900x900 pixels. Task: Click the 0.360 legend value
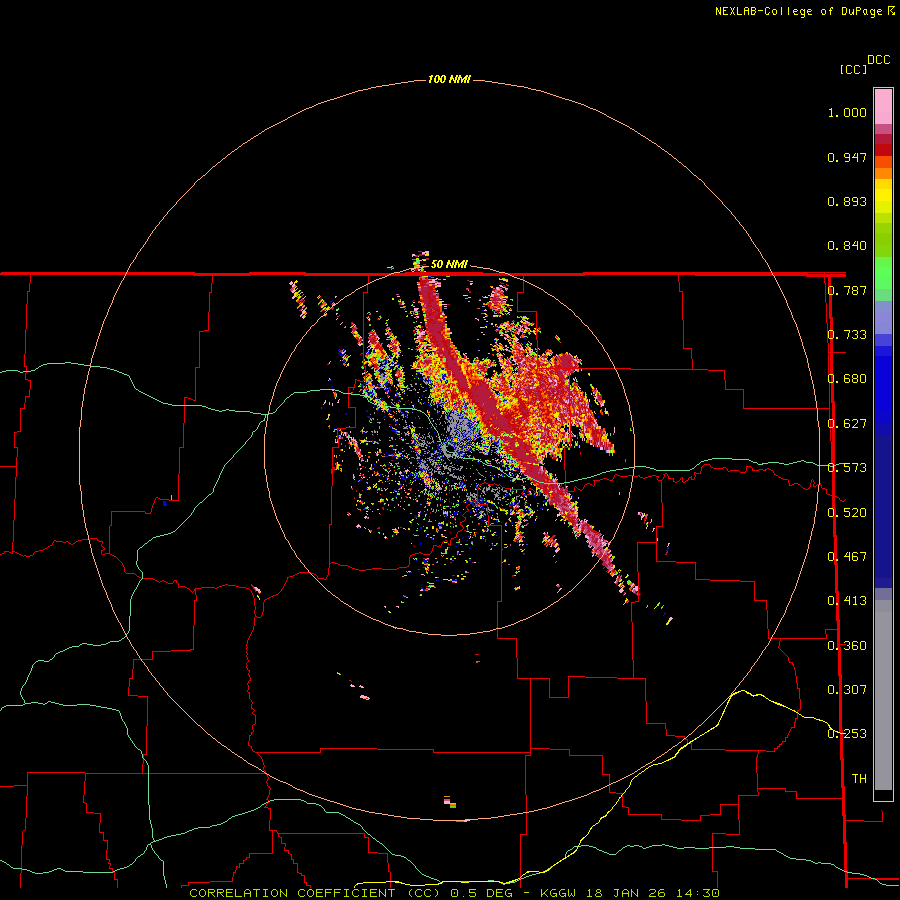pos(847,646)
